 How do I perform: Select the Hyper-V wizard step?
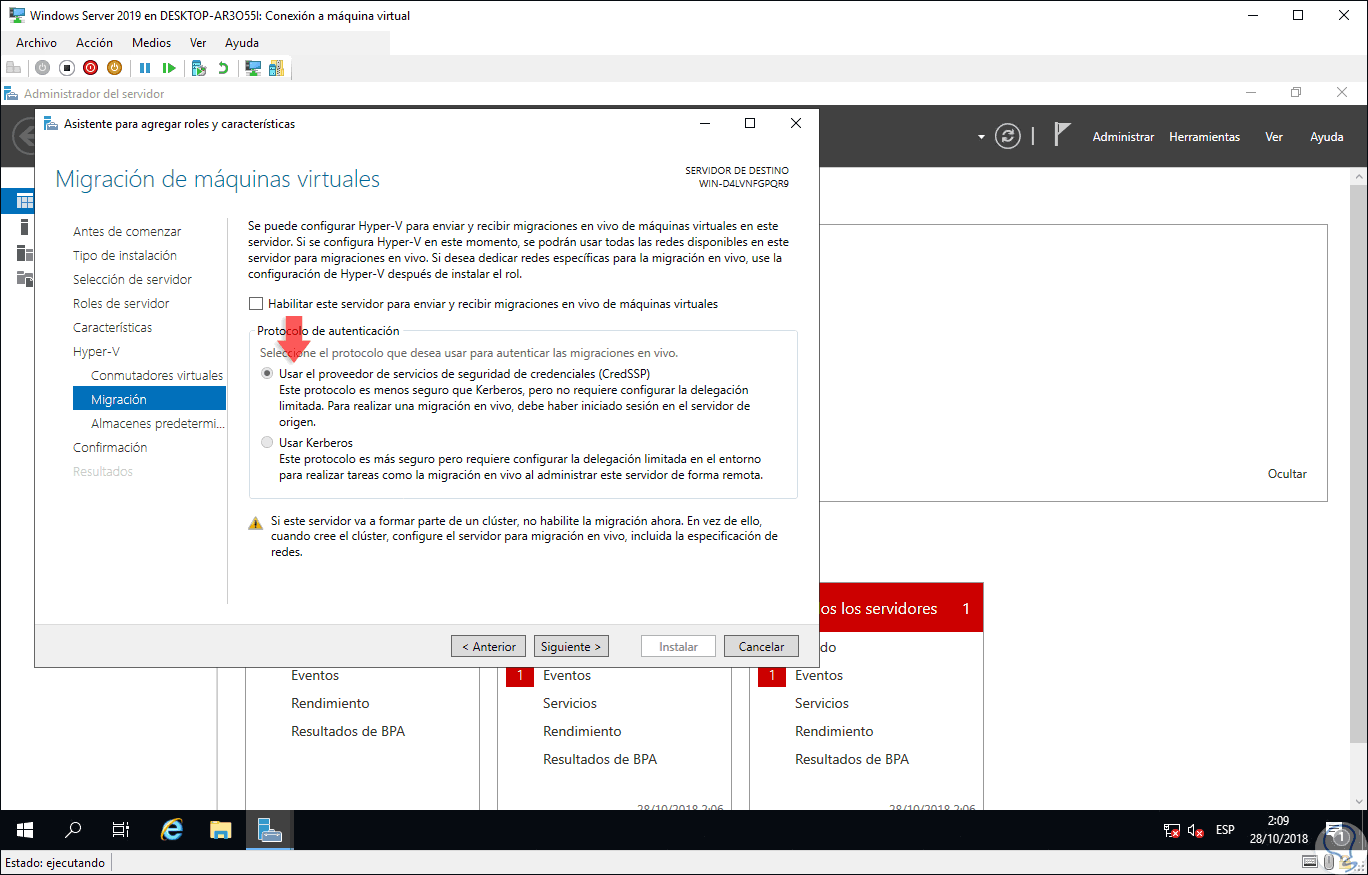coord(96,351)
